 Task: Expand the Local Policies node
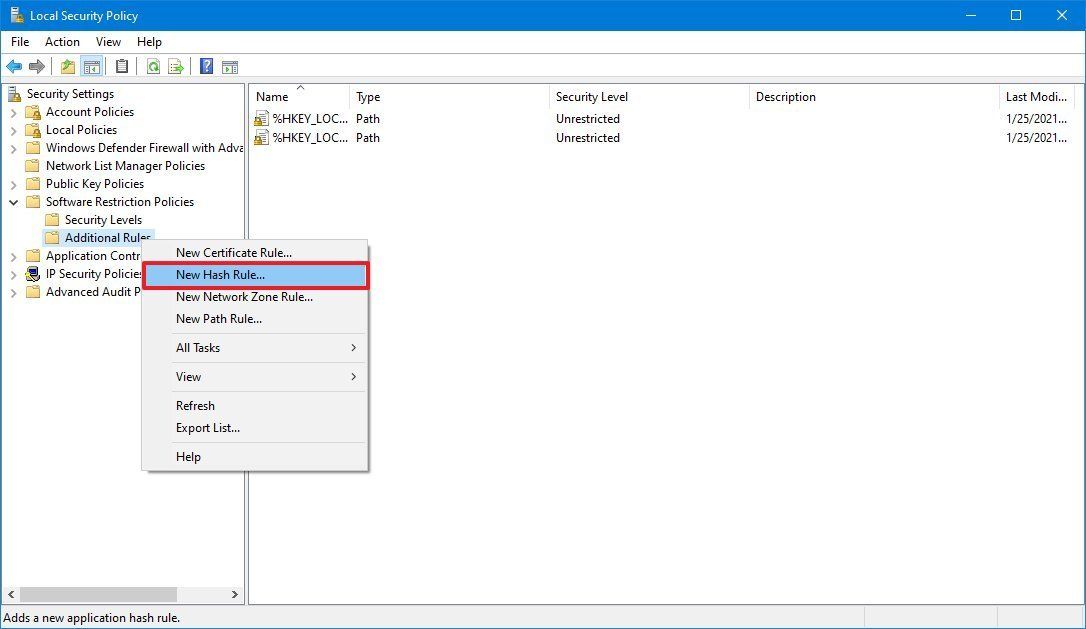pyautogui.click(x=14, y=130)
